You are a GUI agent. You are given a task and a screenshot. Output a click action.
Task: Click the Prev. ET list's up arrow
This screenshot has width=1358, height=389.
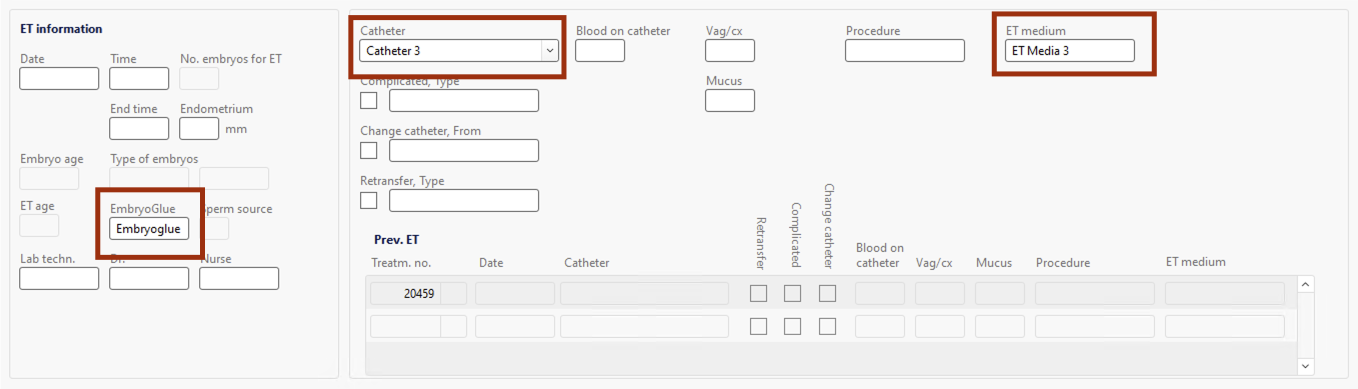1304,285
